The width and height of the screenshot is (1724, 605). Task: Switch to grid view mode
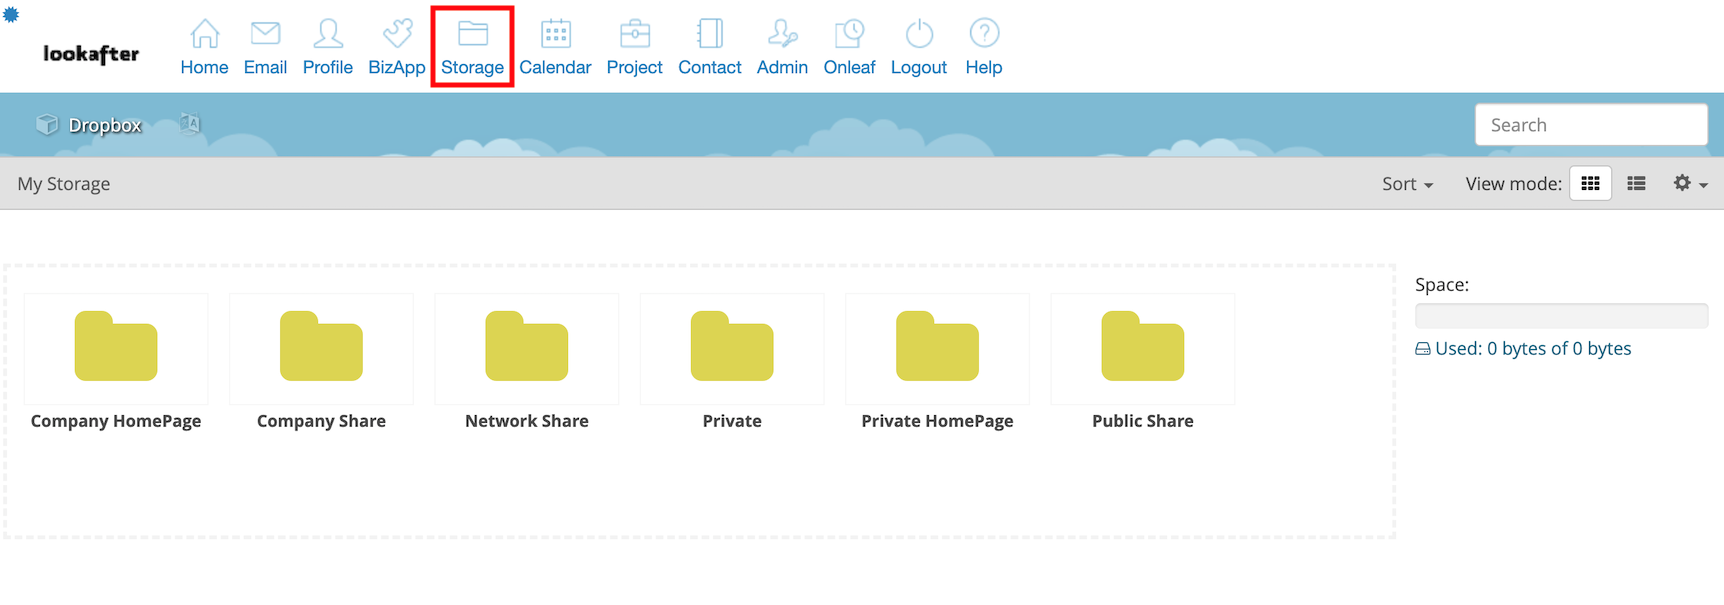1590,184
